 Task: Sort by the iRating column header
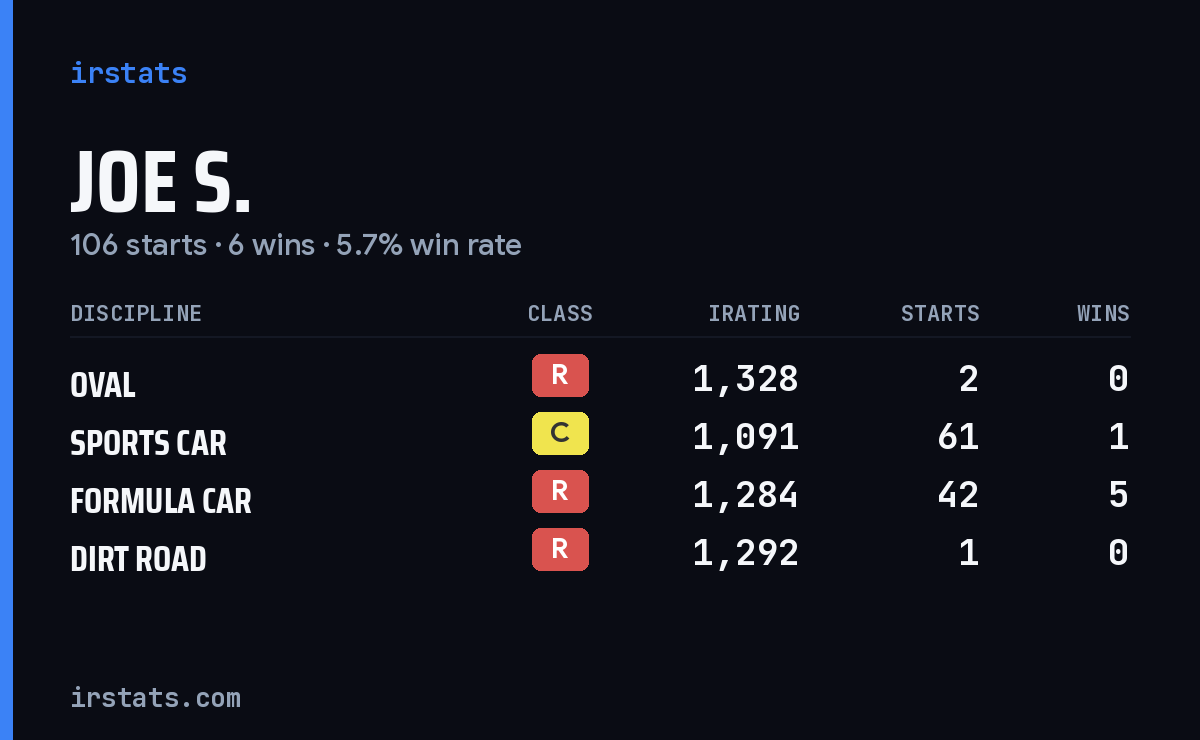[x=754, y=314]
